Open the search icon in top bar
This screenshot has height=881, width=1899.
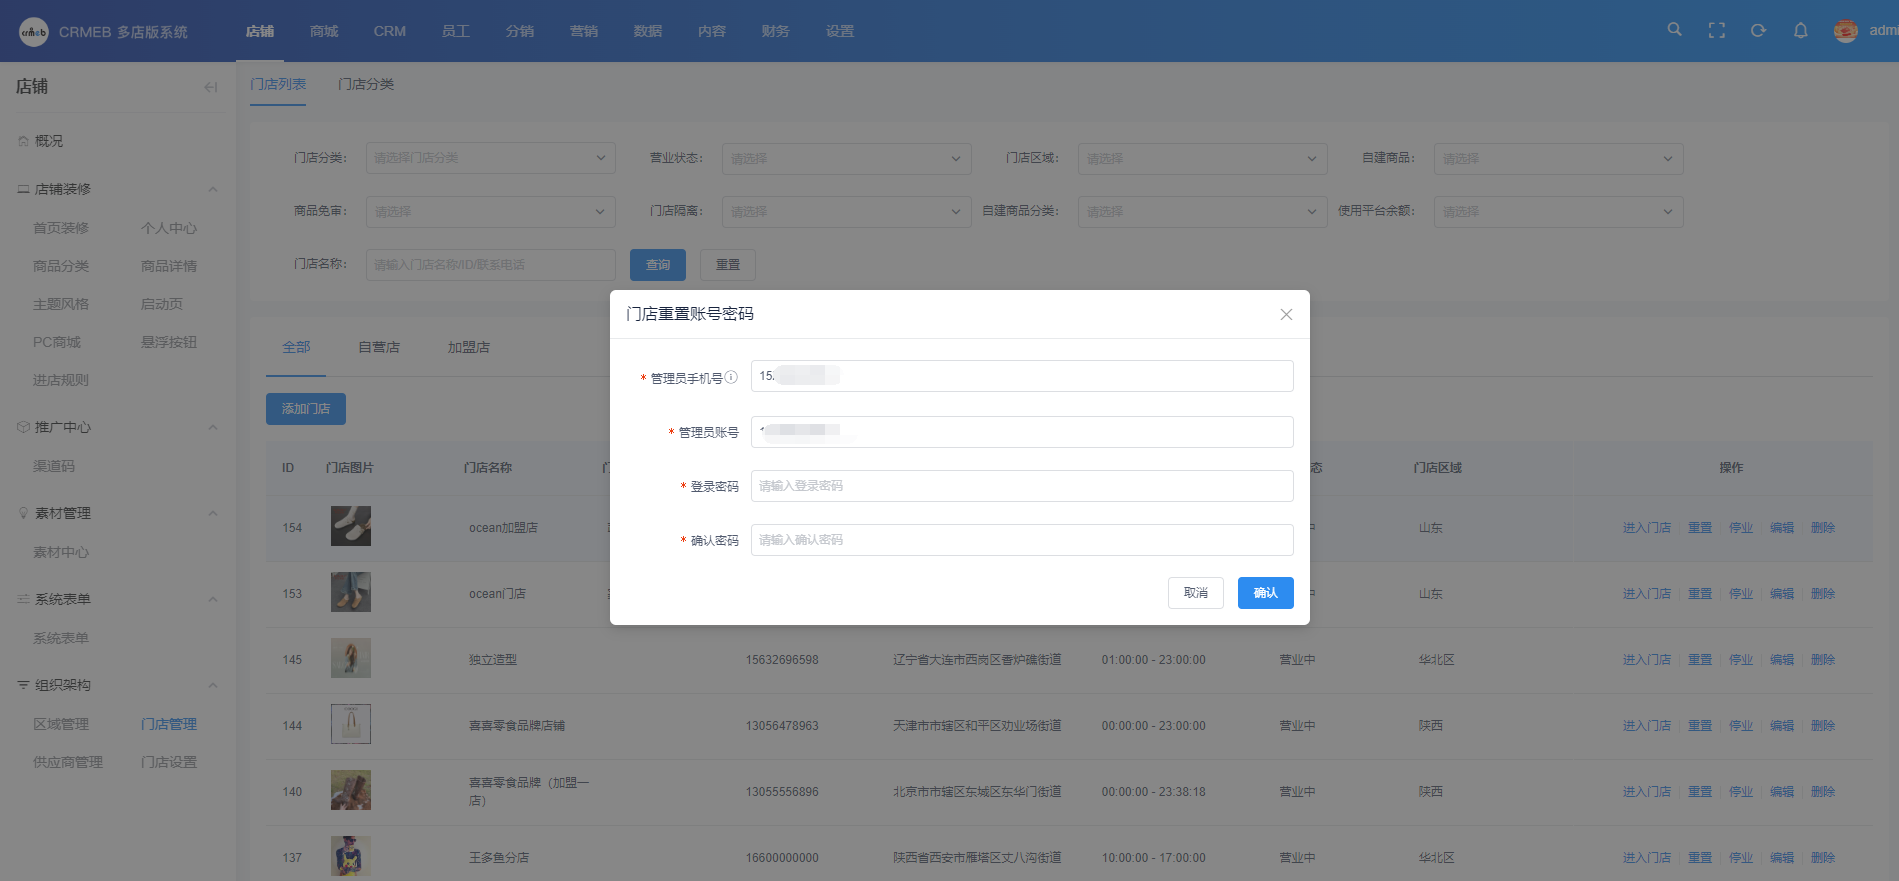click(x=1674, y=30)
